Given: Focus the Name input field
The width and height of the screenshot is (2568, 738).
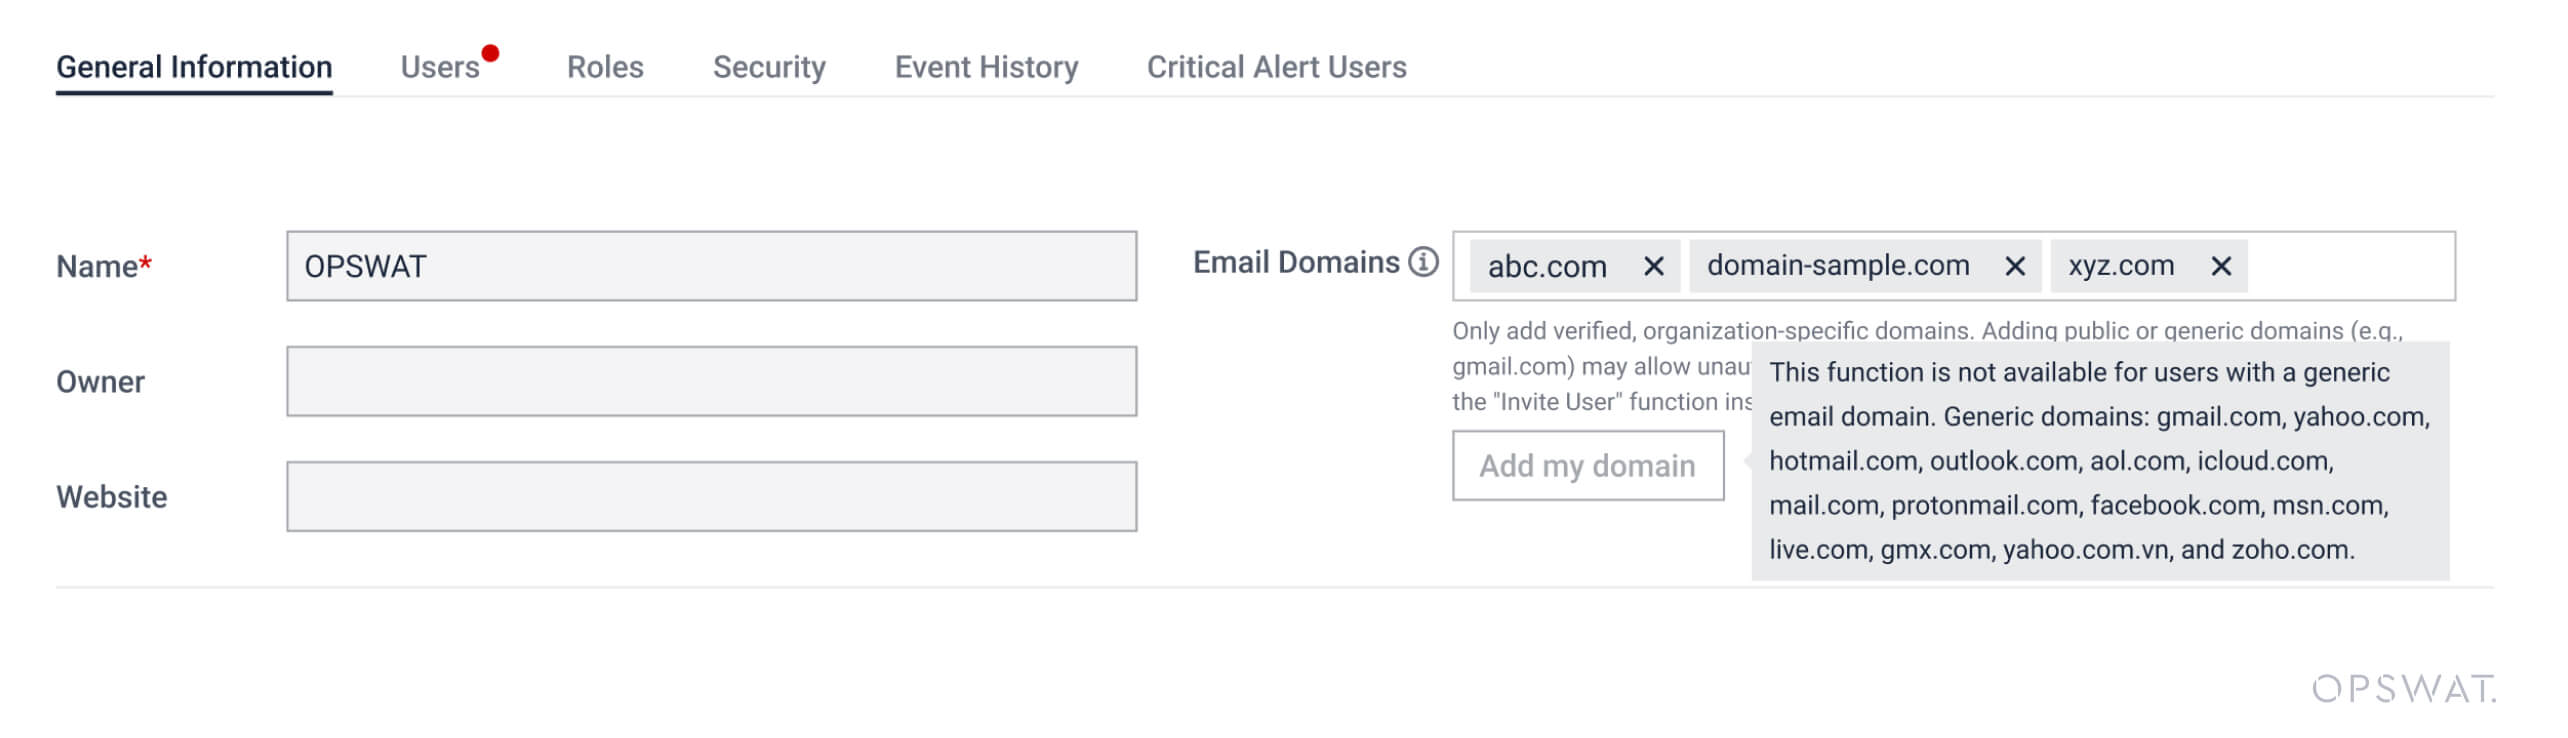Looking at the screenshot, I should point(712,266).
